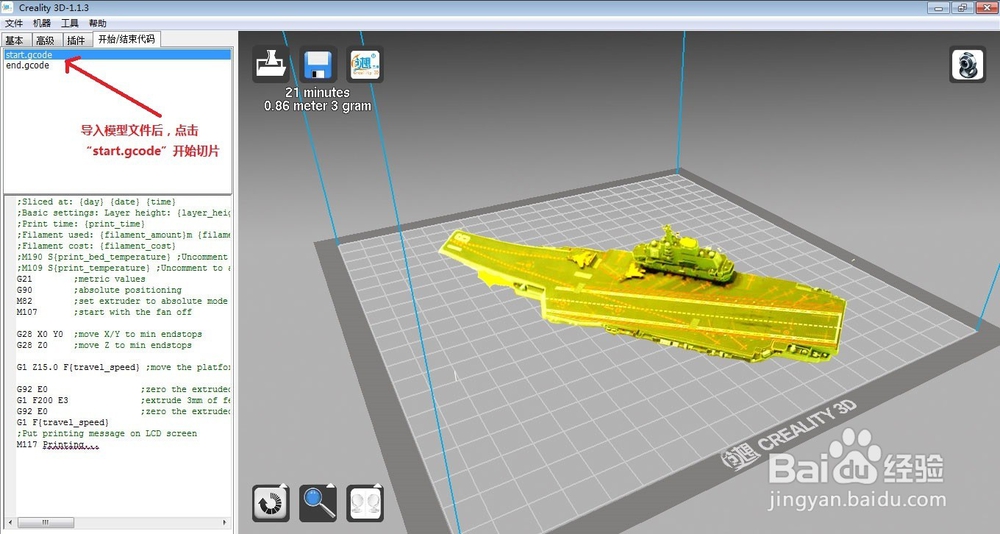Maximize the Creality 3D window
This screenshot has height=534, width=1000.
pos(962,8)
